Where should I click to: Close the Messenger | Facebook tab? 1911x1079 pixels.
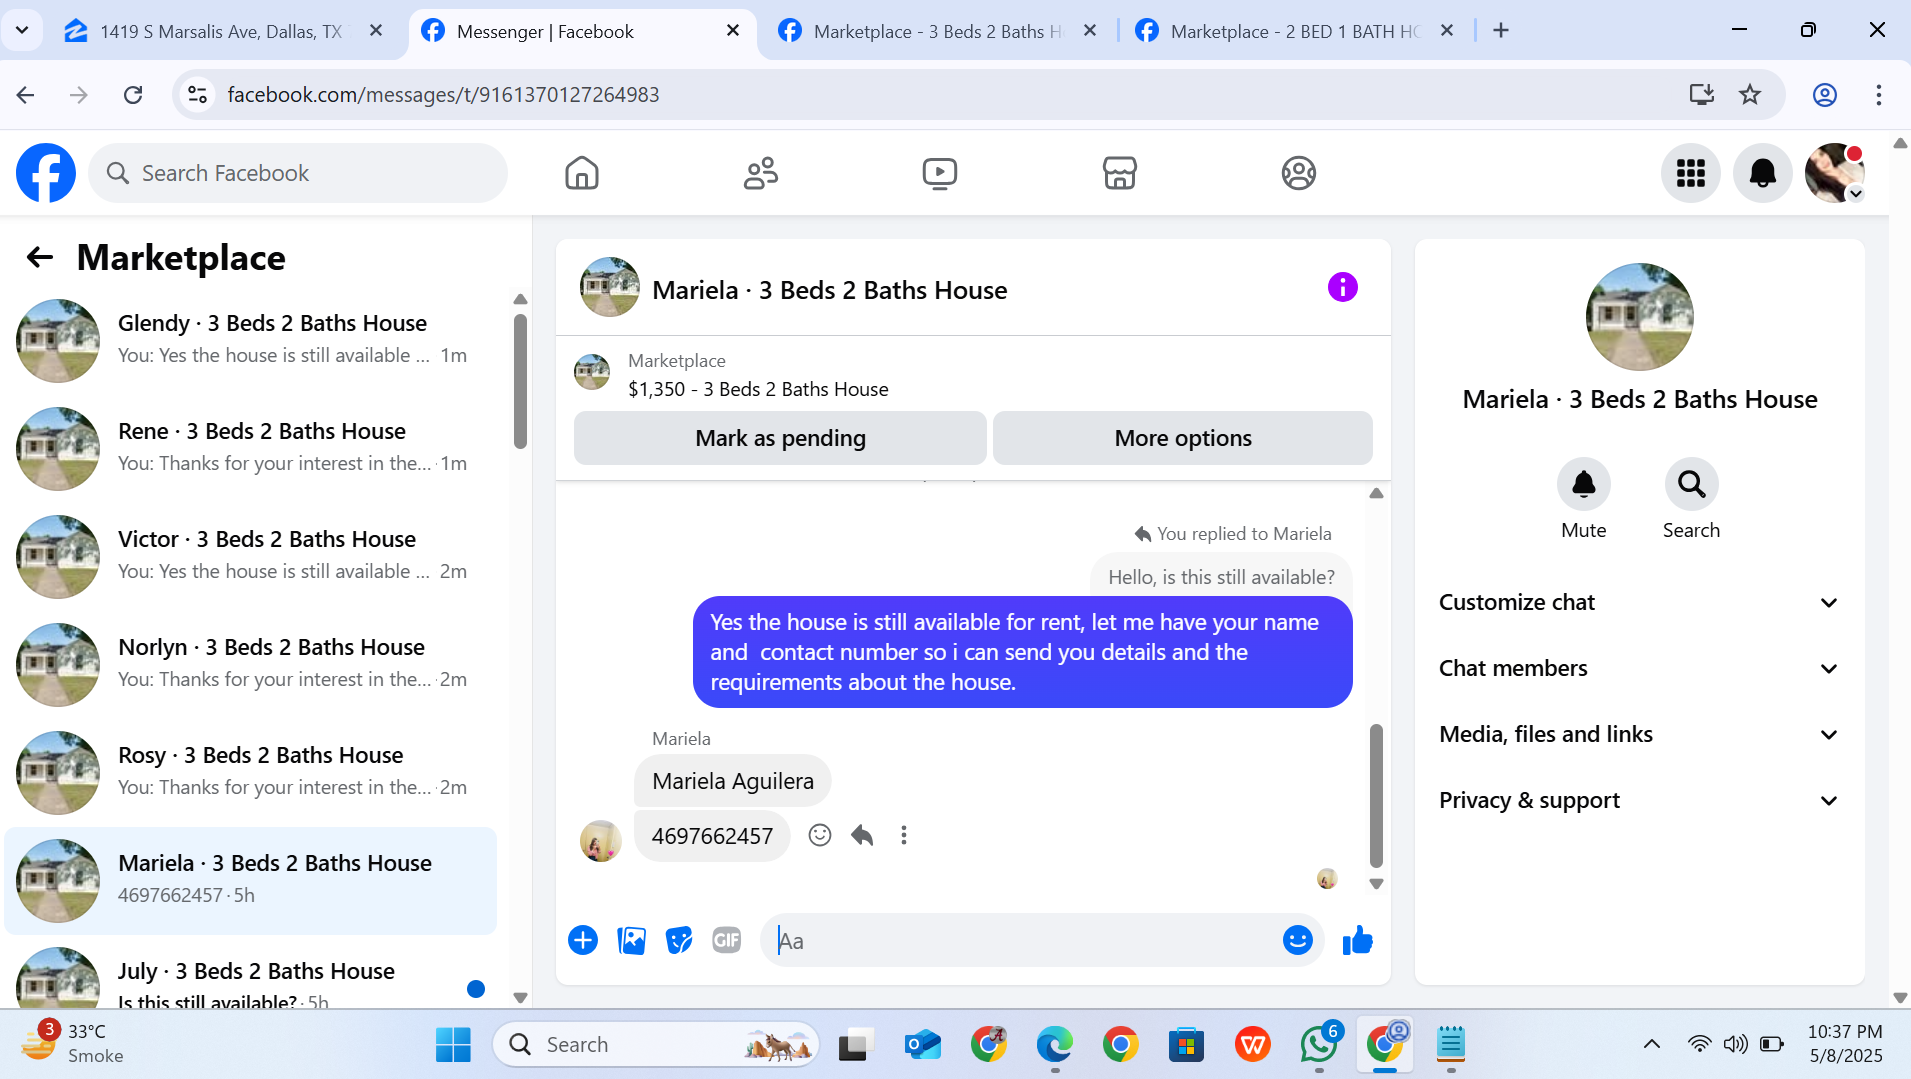coord(733,31)
